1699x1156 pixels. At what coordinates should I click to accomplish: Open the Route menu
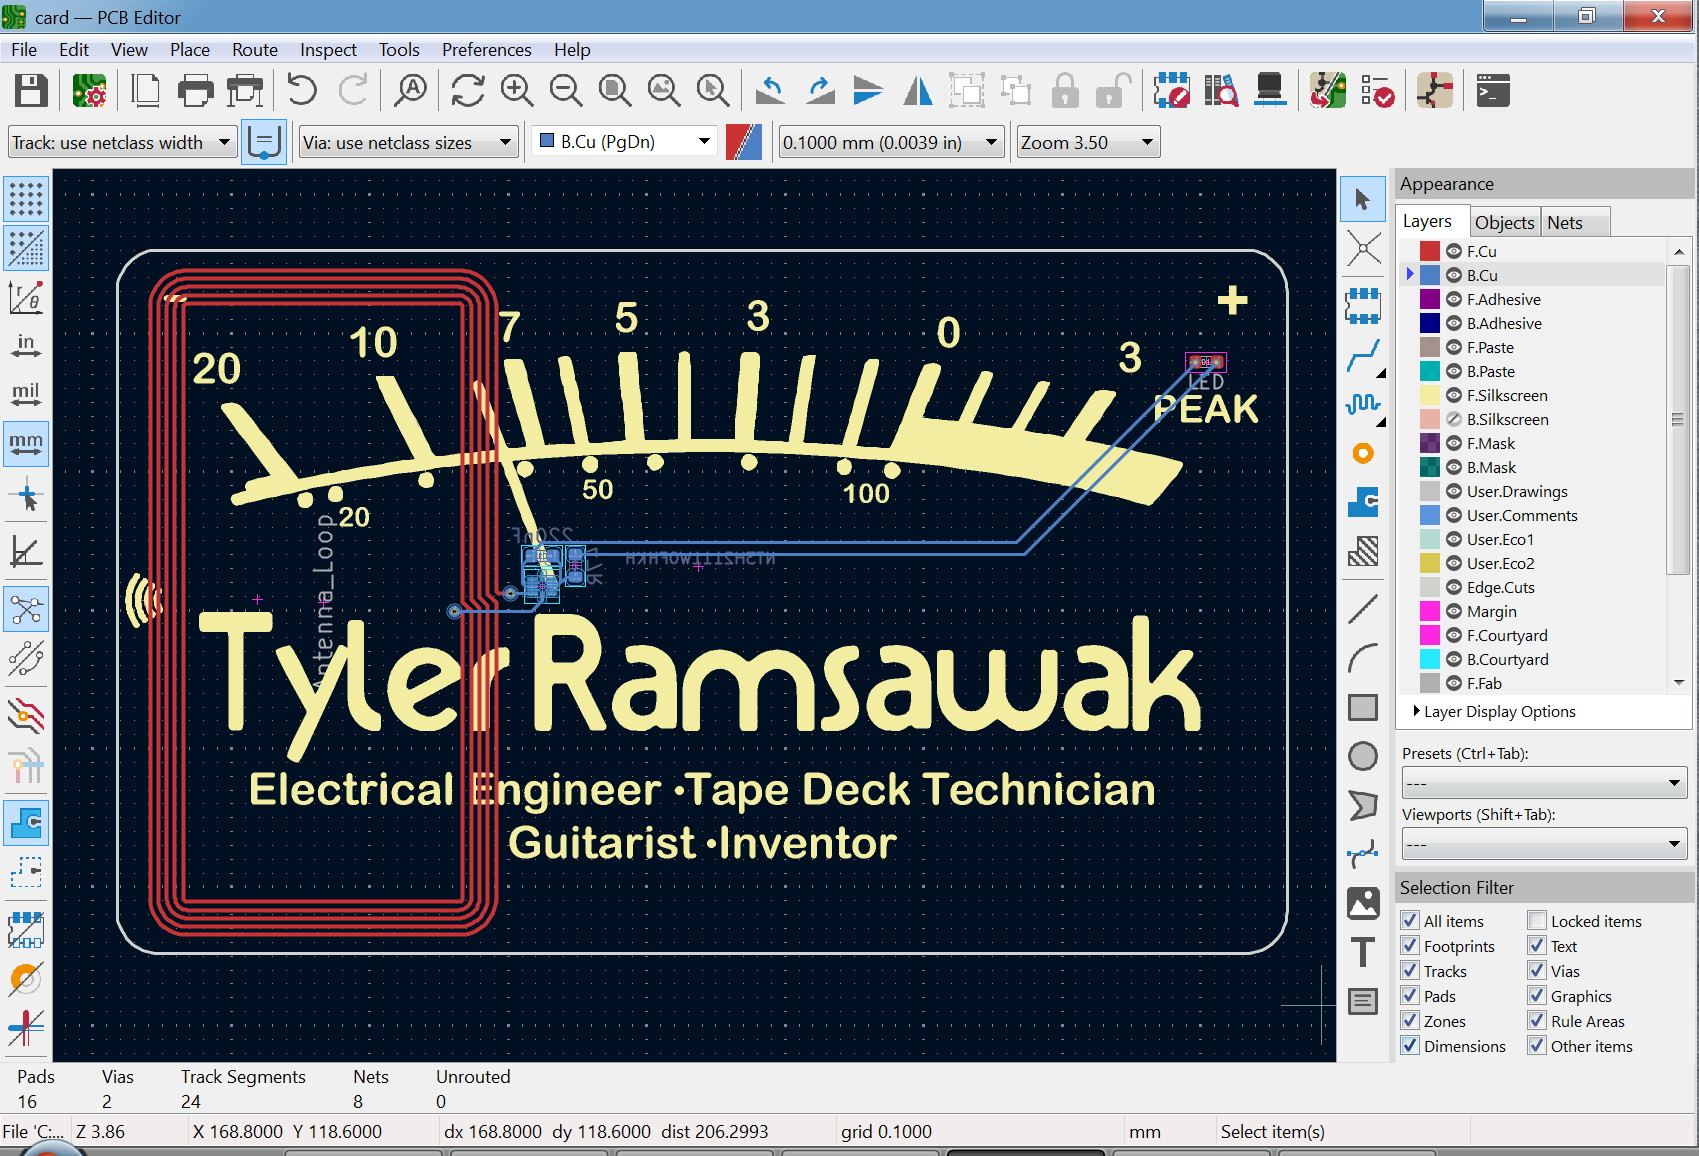(x=254, y=49)
